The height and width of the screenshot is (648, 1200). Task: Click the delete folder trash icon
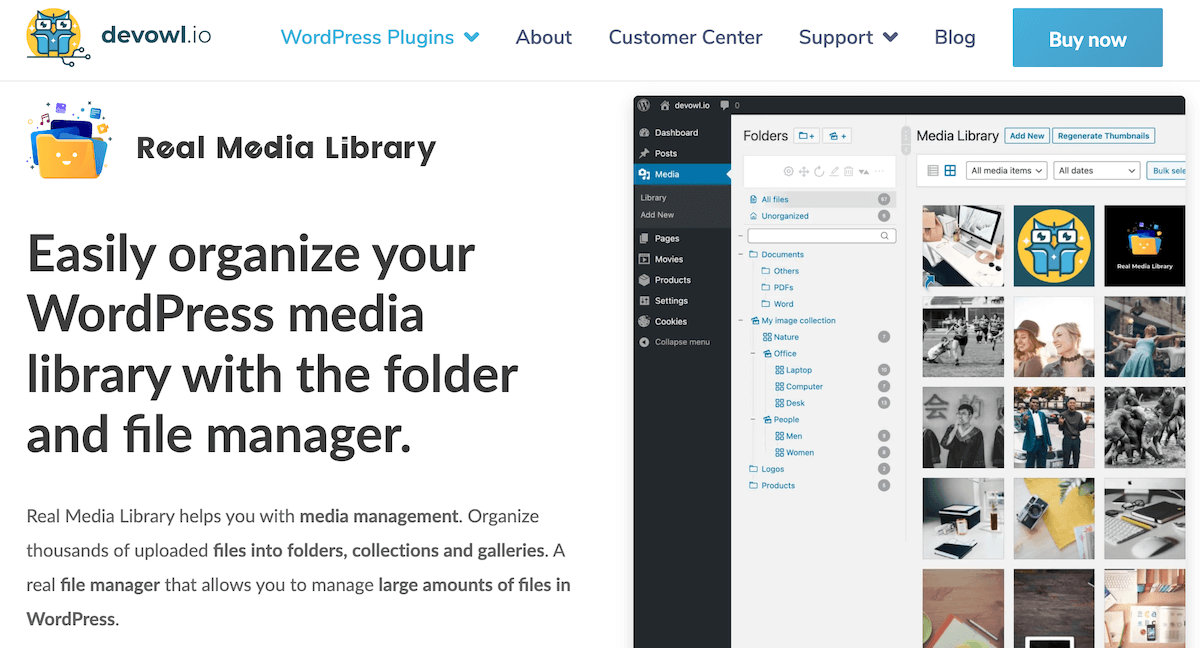tap(848, 171)
